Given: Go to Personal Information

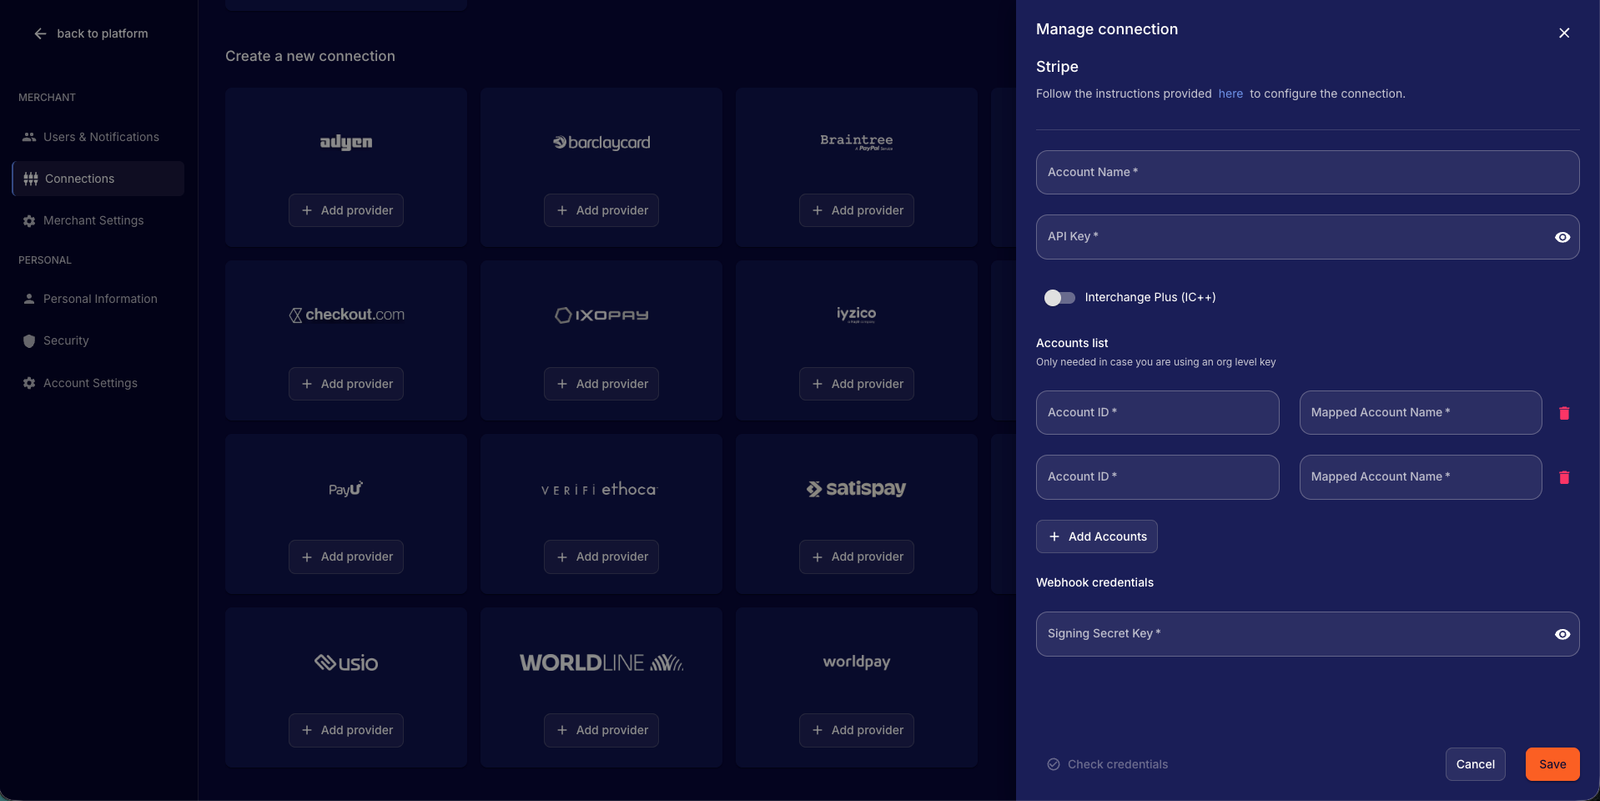Looking at the screenshot, I should pyautogui.click(x=98, y=299).
